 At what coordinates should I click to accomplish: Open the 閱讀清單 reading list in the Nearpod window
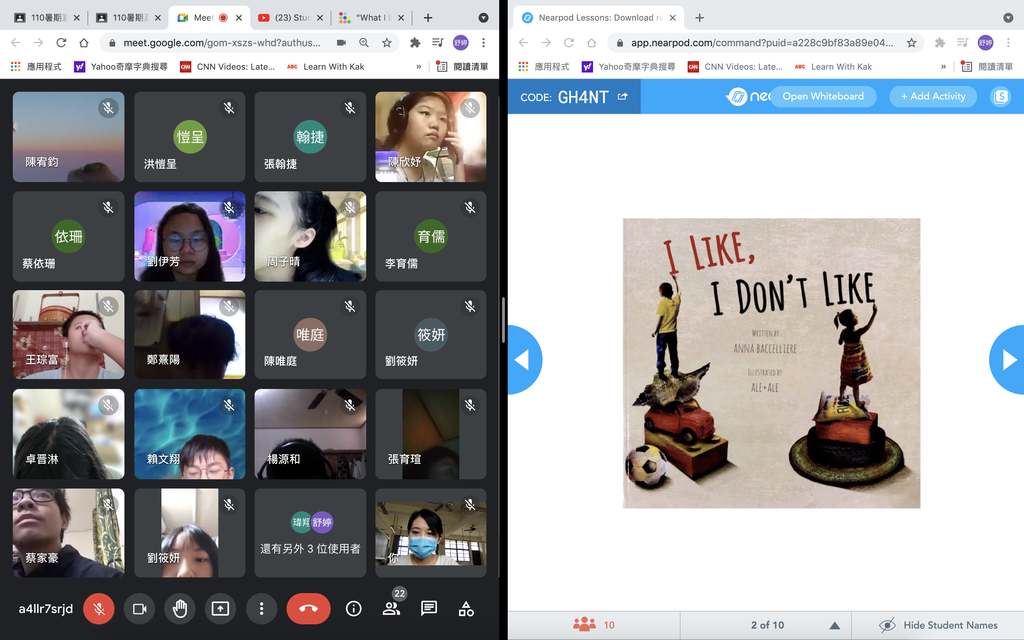tap(987, 67)
